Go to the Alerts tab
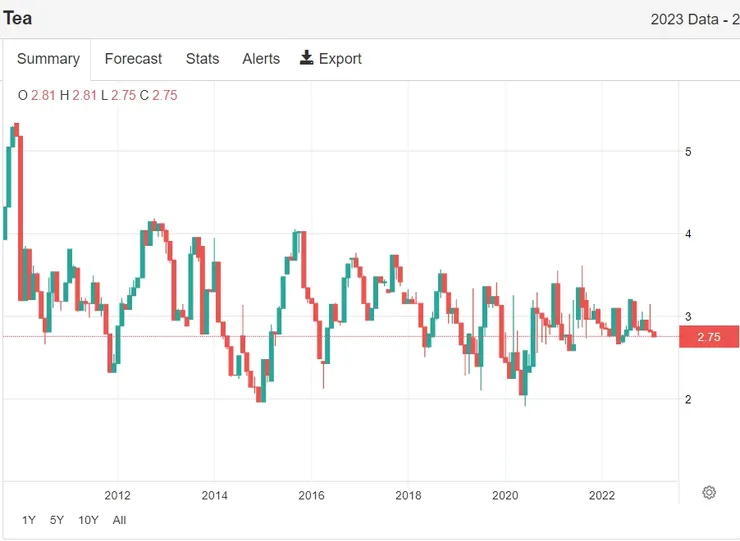This screenshot has width=740, height=541. click(x=261, y=59)
